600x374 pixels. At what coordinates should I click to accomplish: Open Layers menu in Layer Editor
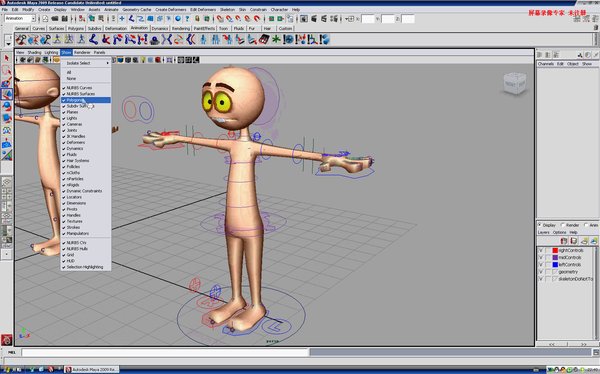pyautogui.click(x=543, y=233)
